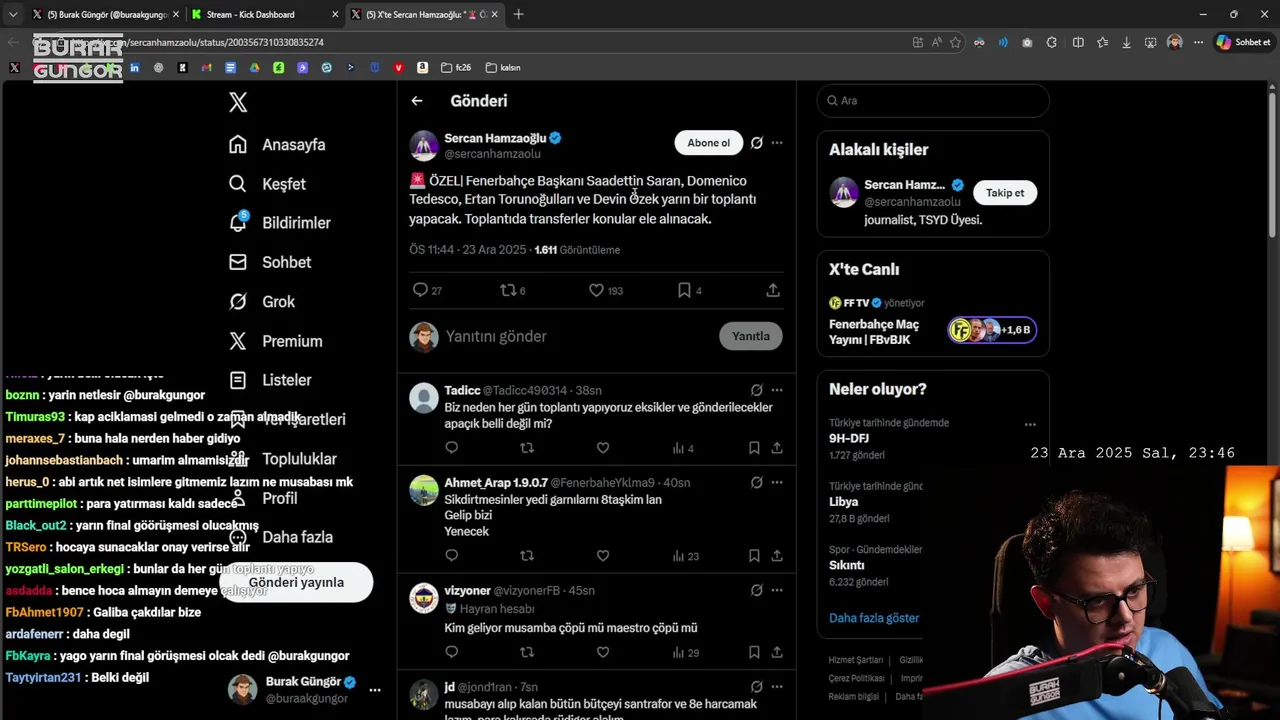Bookmark Tadicc's reply

click(754, 448)
